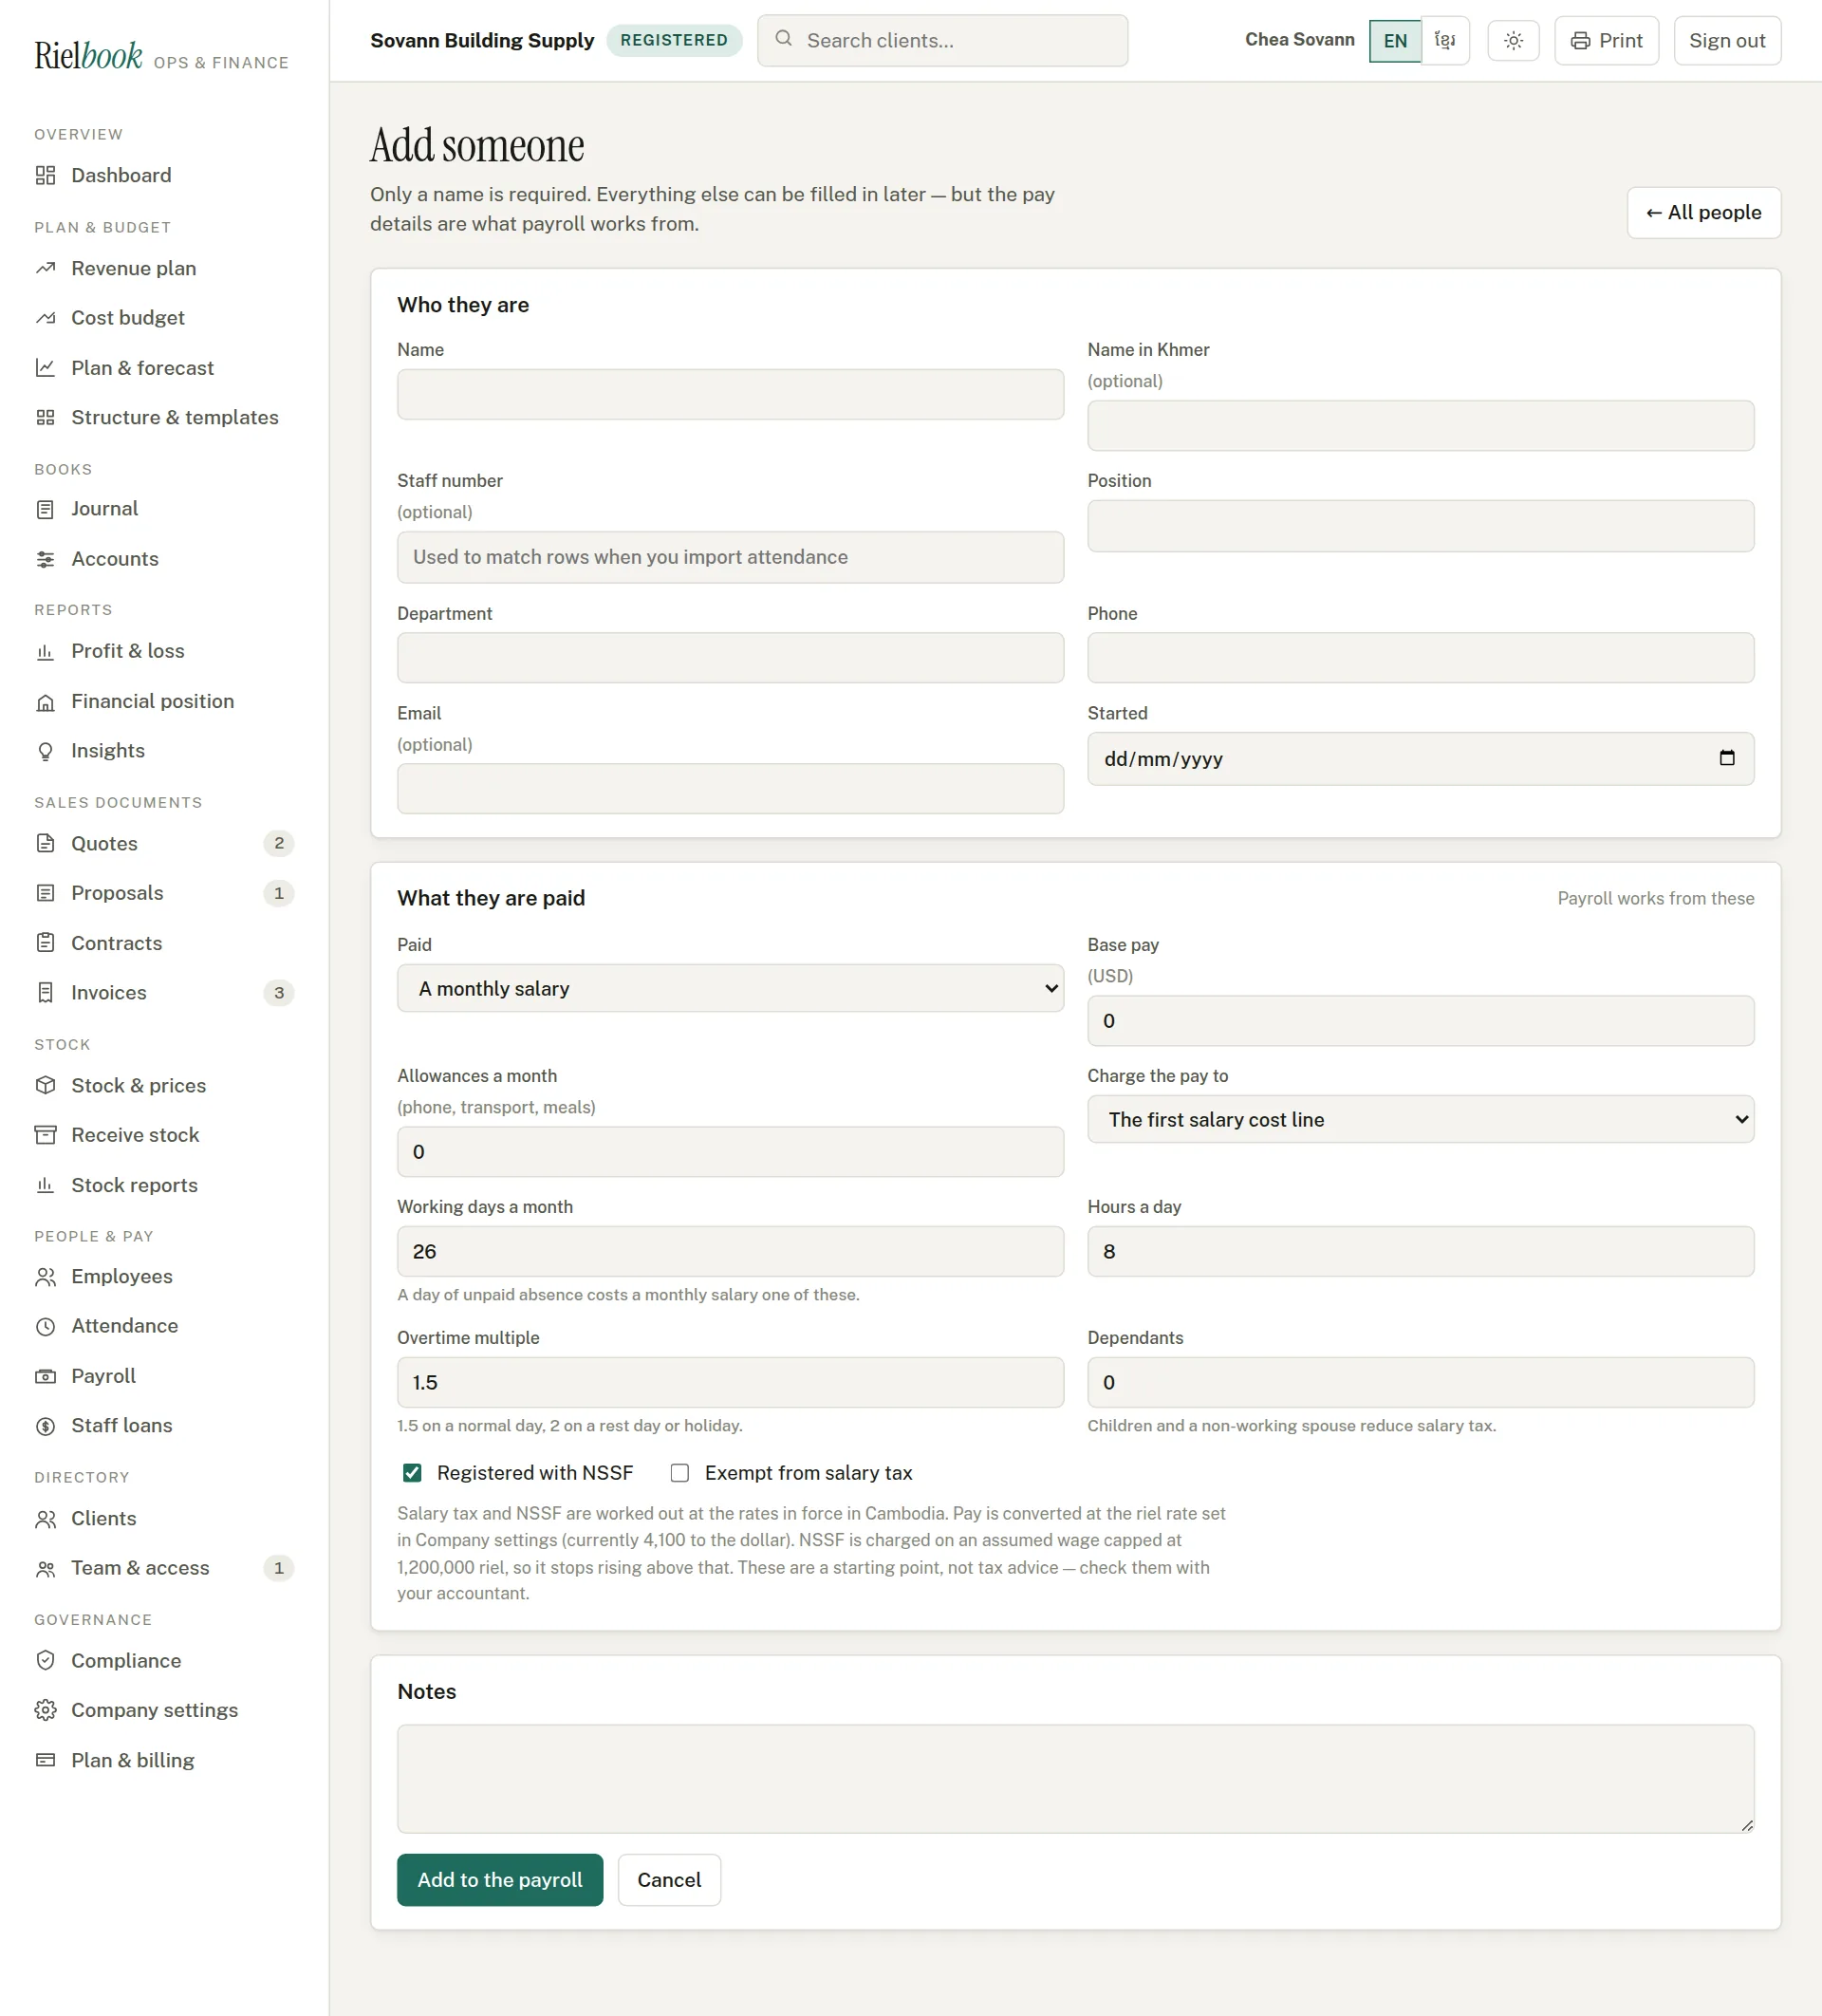The height and width of the screenshot is (2016, 1822).
Task: Click the Name input field
Action: (730, 394)
